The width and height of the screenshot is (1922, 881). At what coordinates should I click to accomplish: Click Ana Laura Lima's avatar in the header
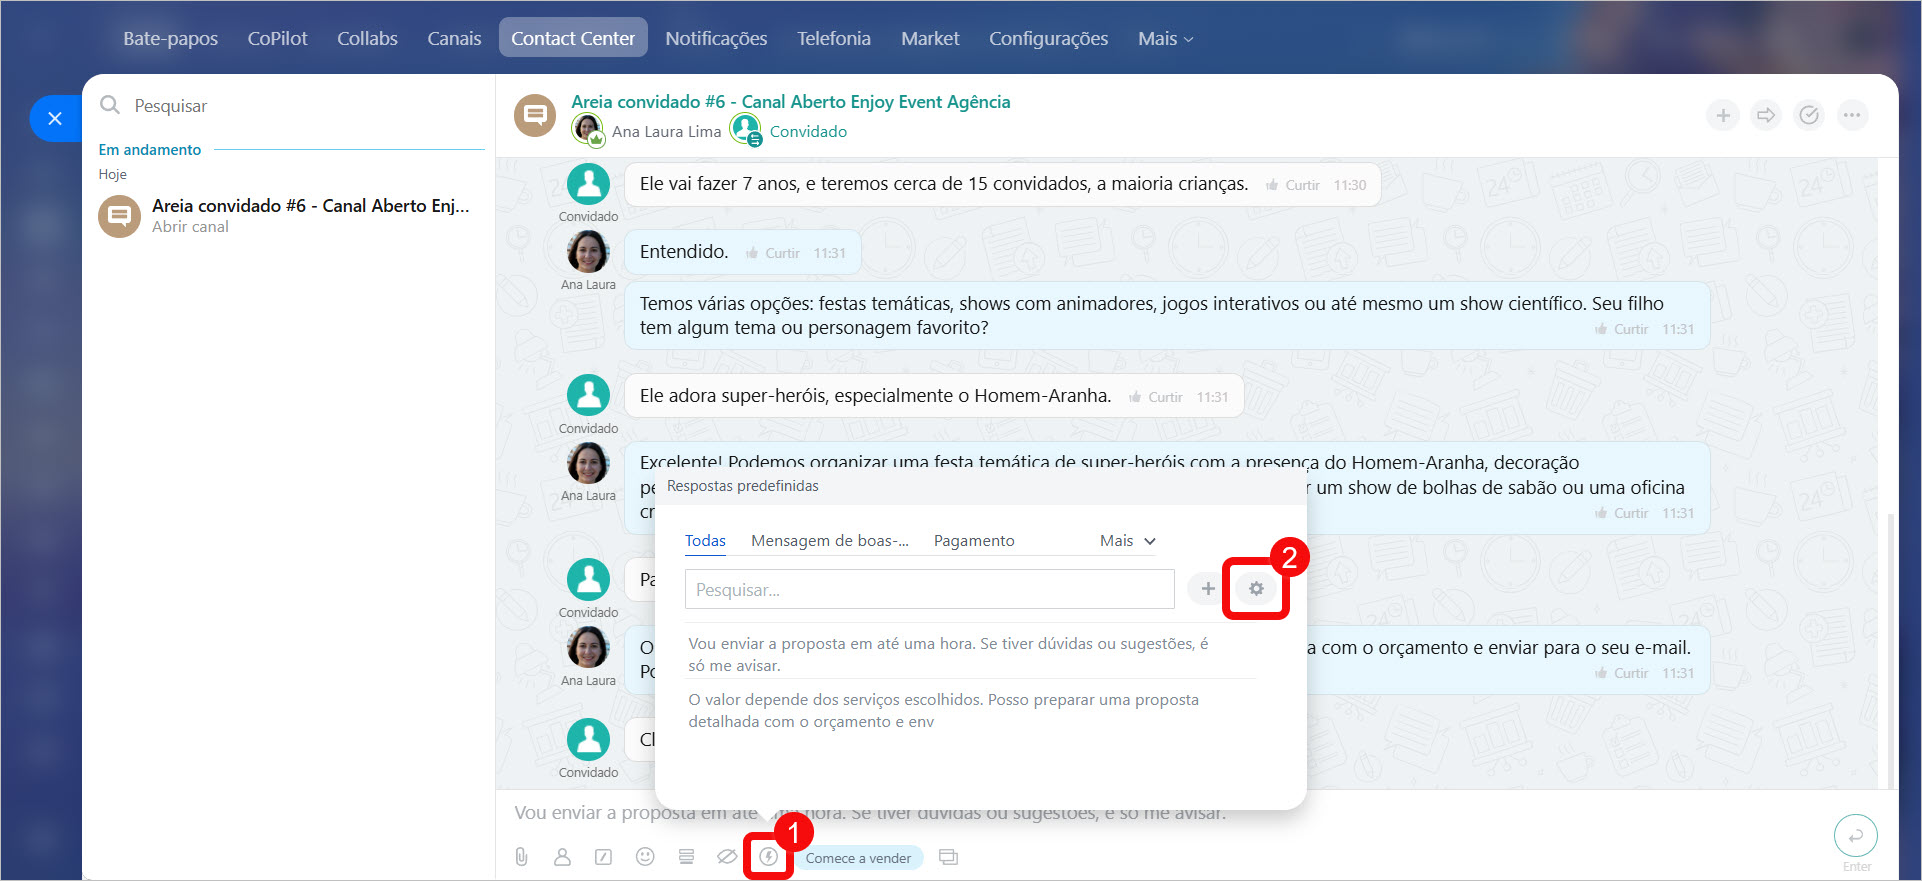pyautogui.click(x=588, y=130)
